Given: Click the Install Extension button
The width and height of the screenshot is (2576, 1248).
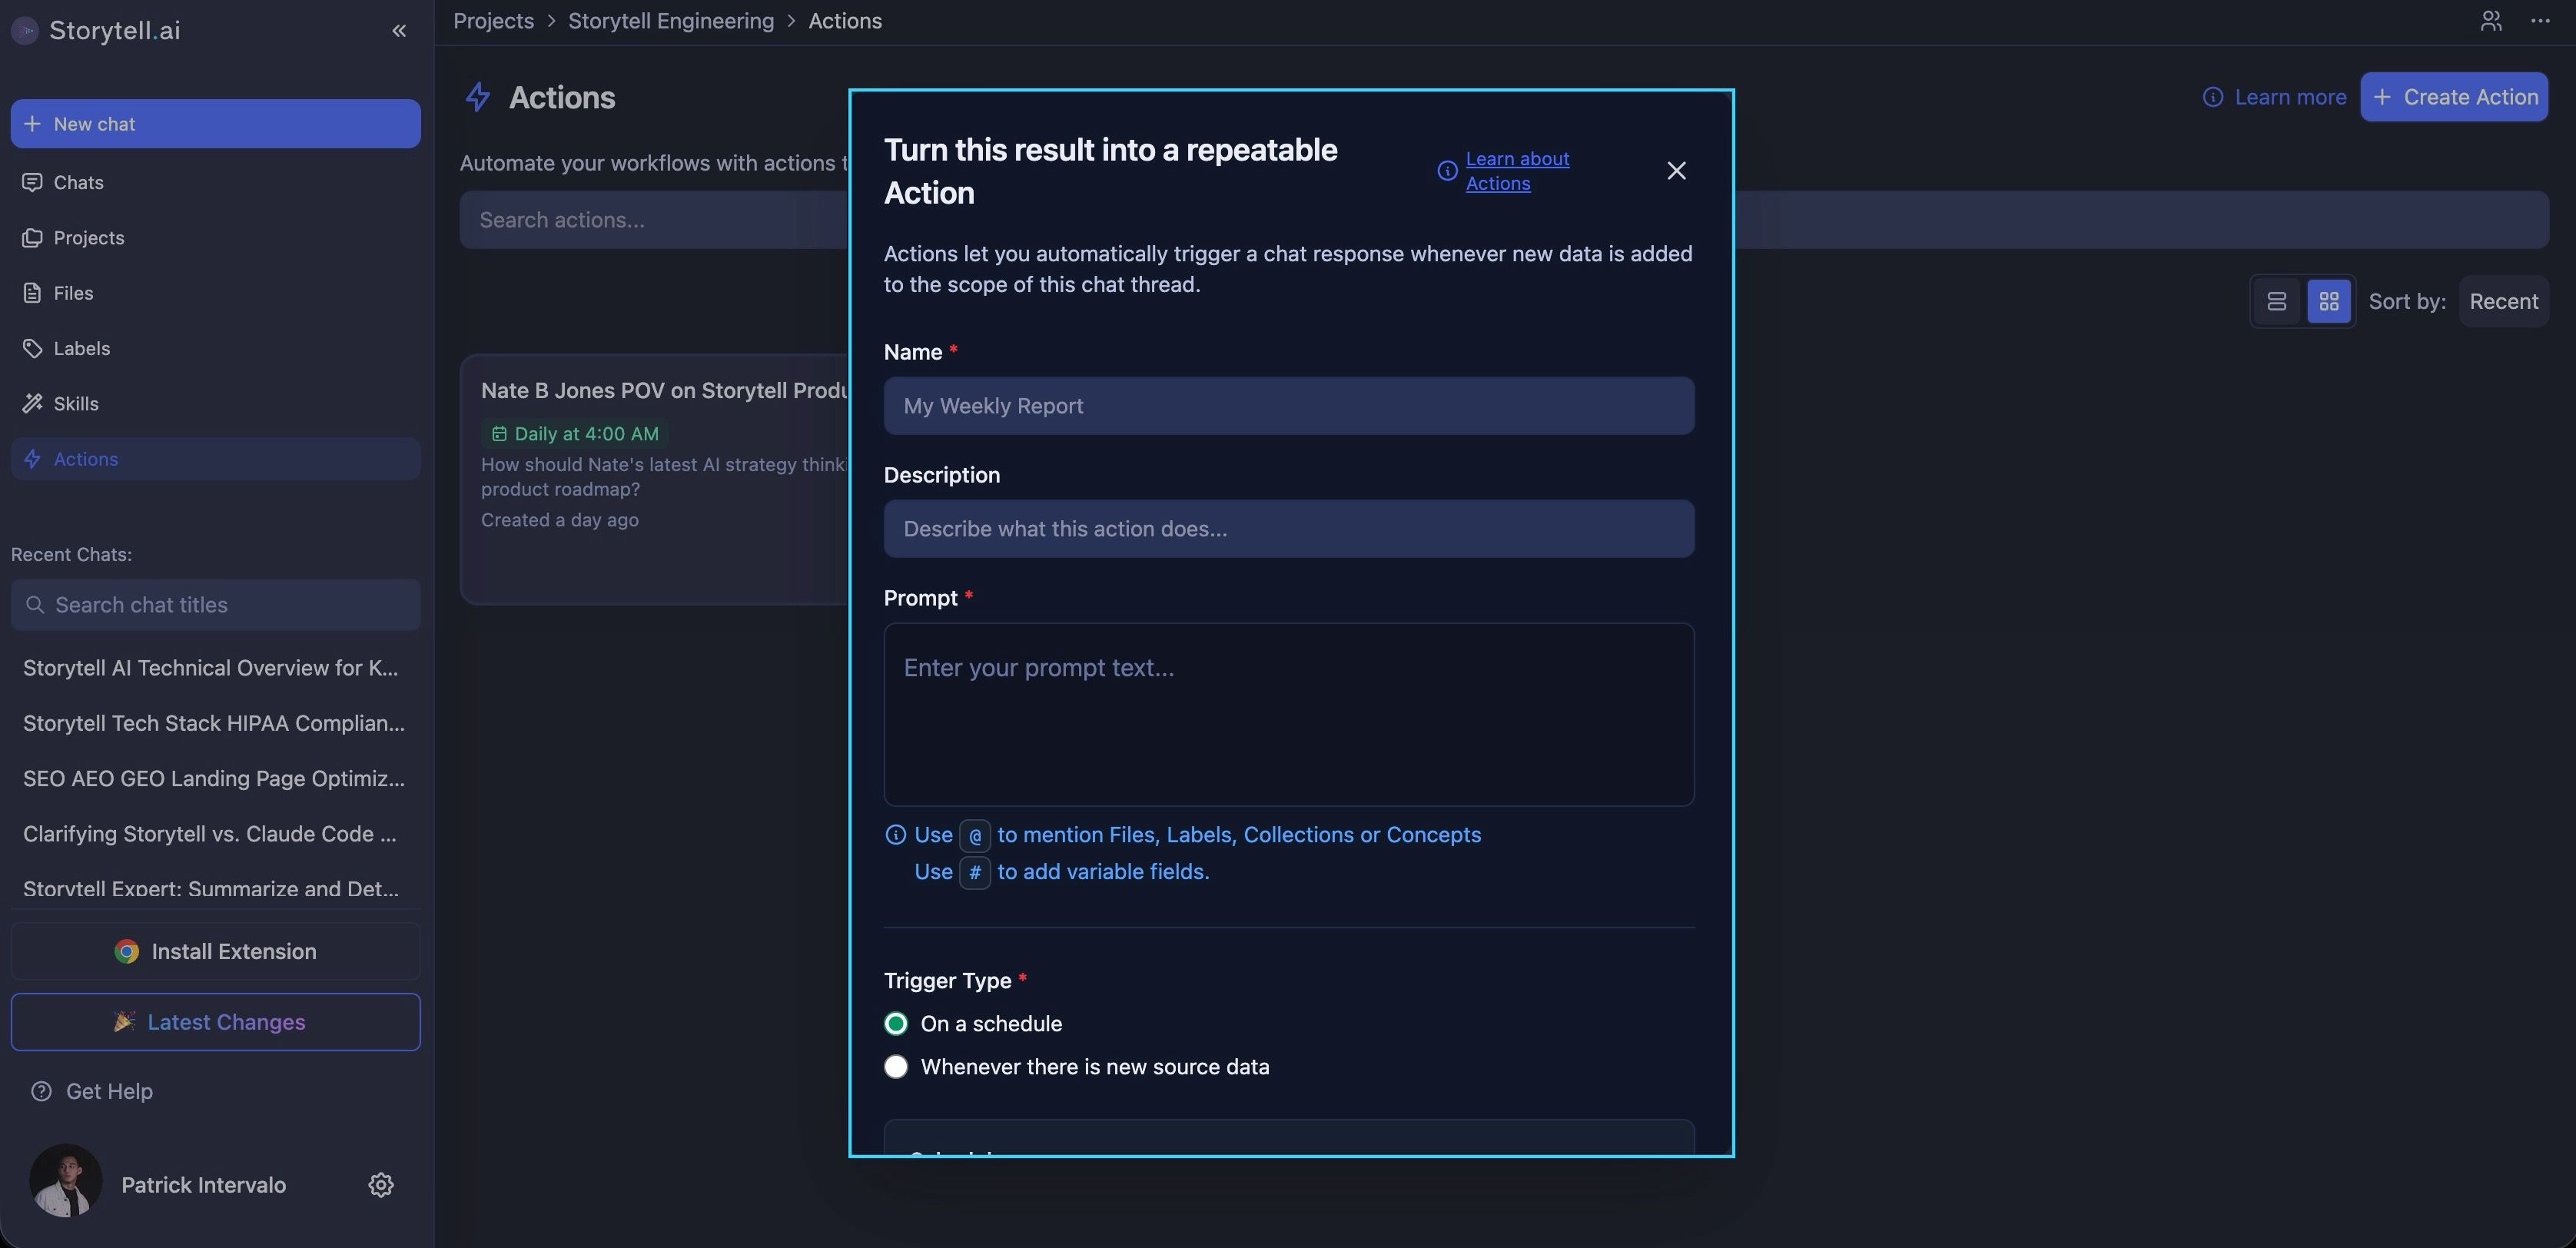Looking at the screenshot, I should click(215, 951).
